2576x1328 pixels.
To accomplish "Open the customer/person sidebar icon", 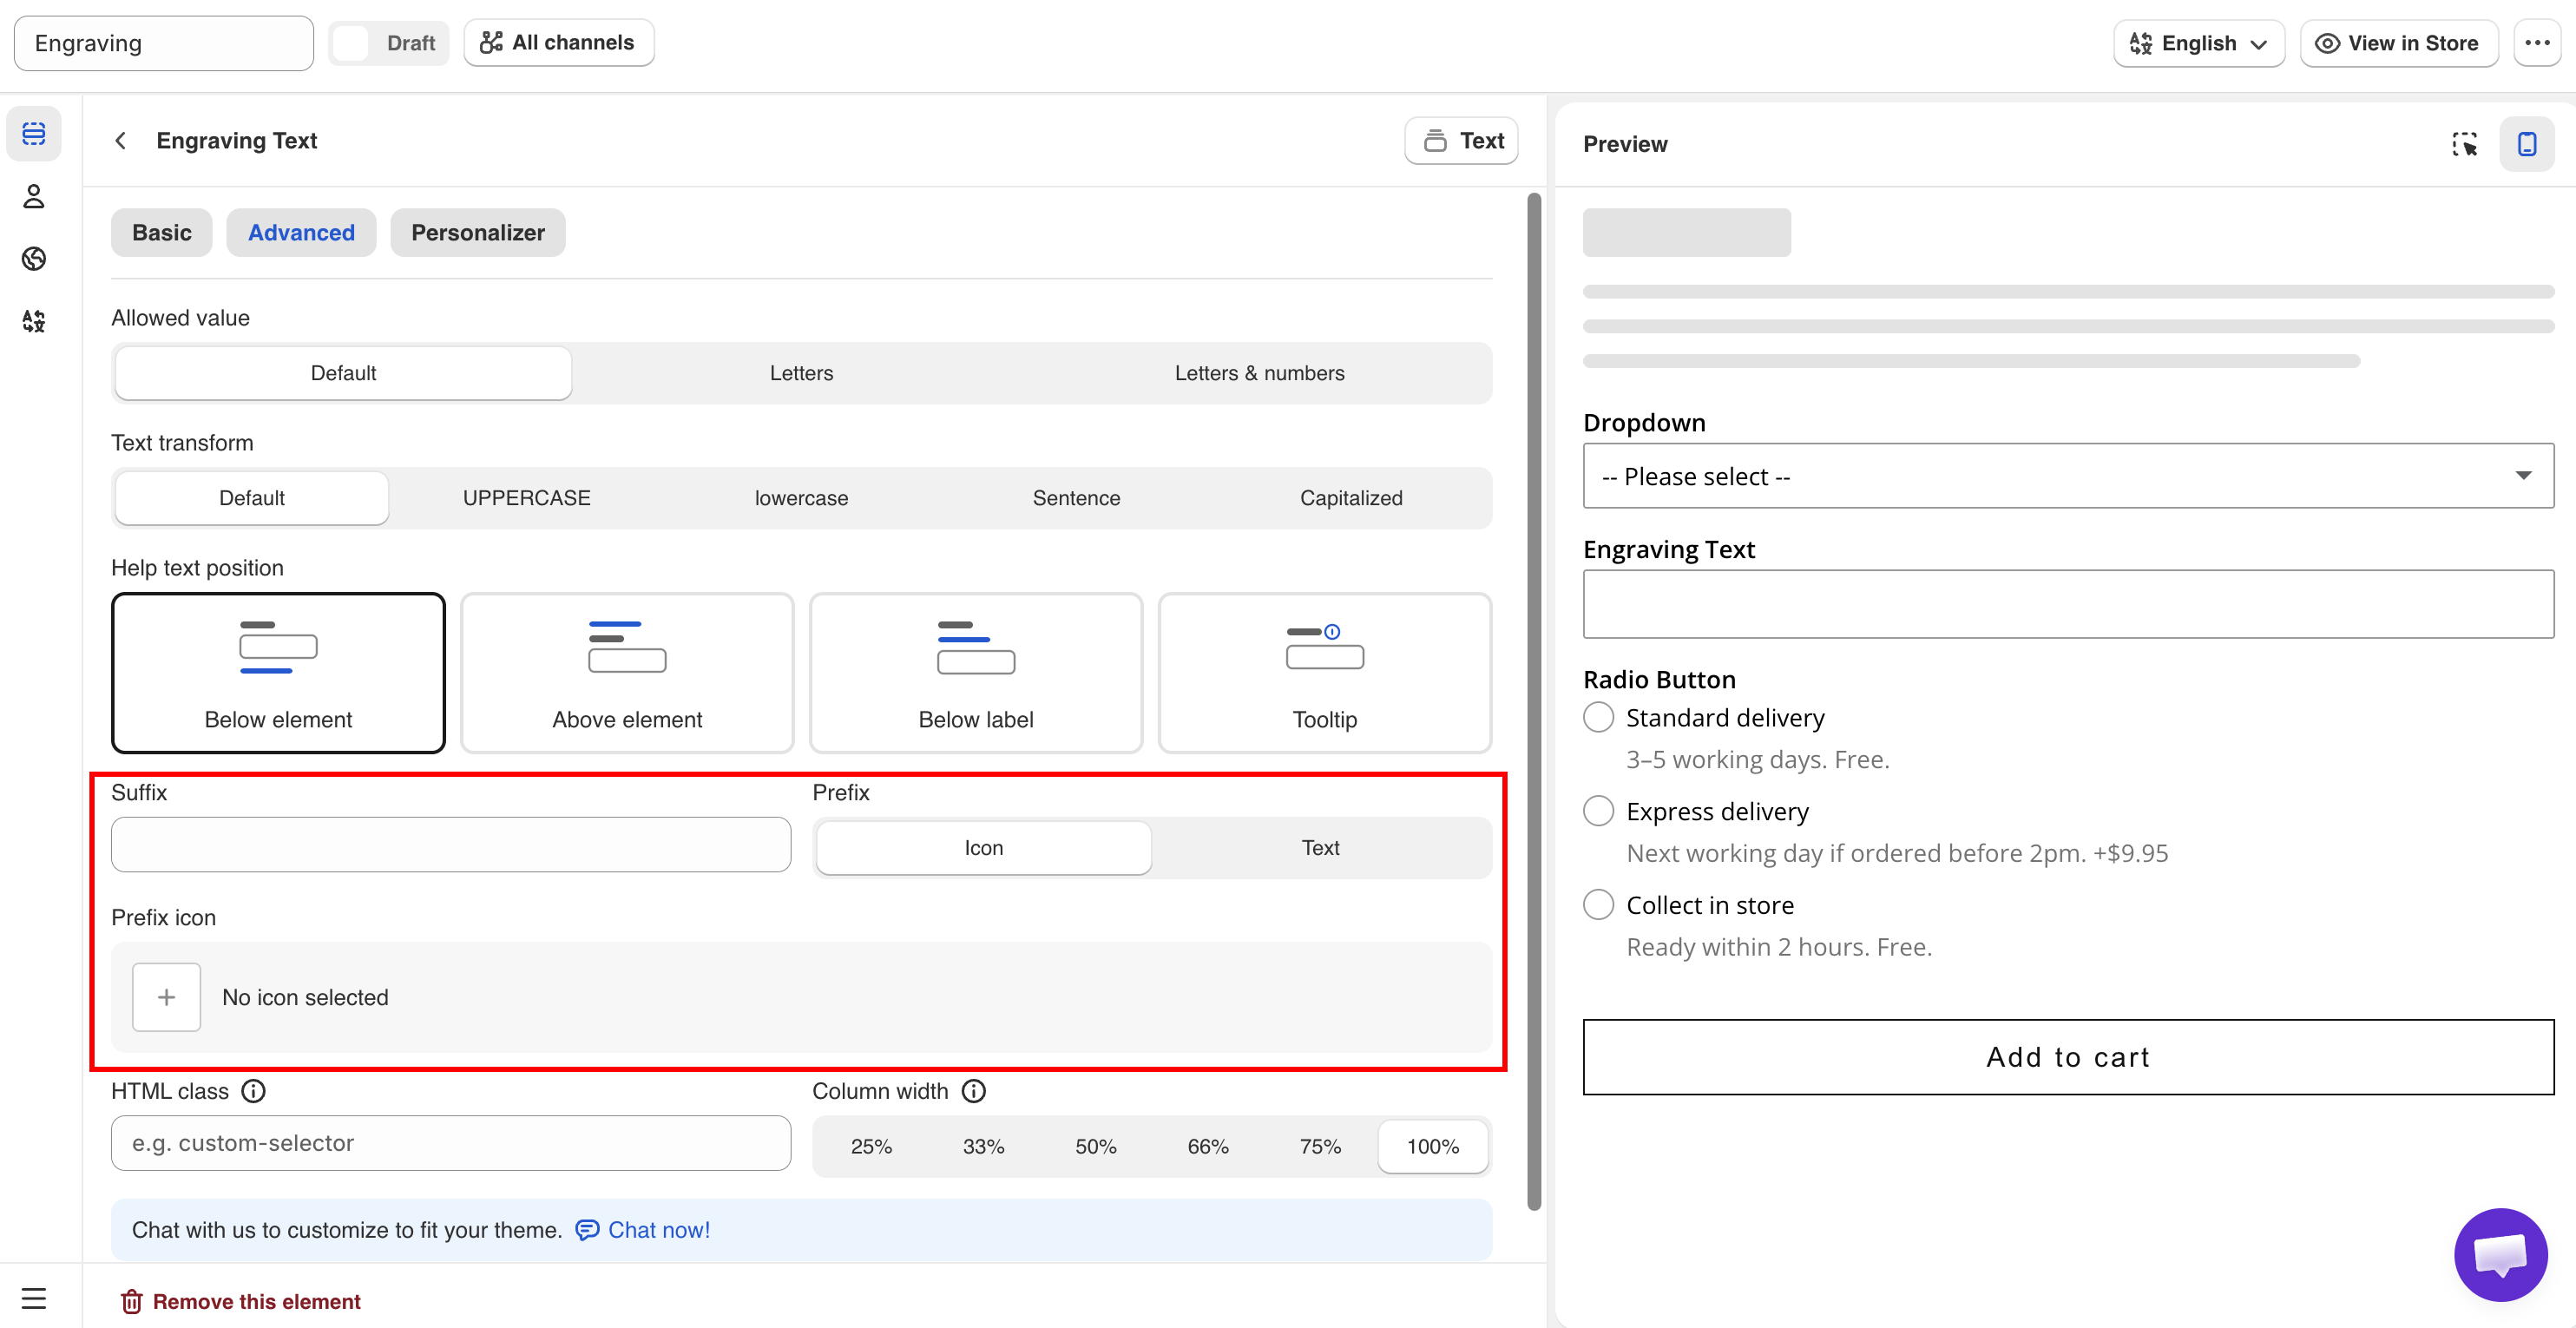I will (x=34, y=196).
